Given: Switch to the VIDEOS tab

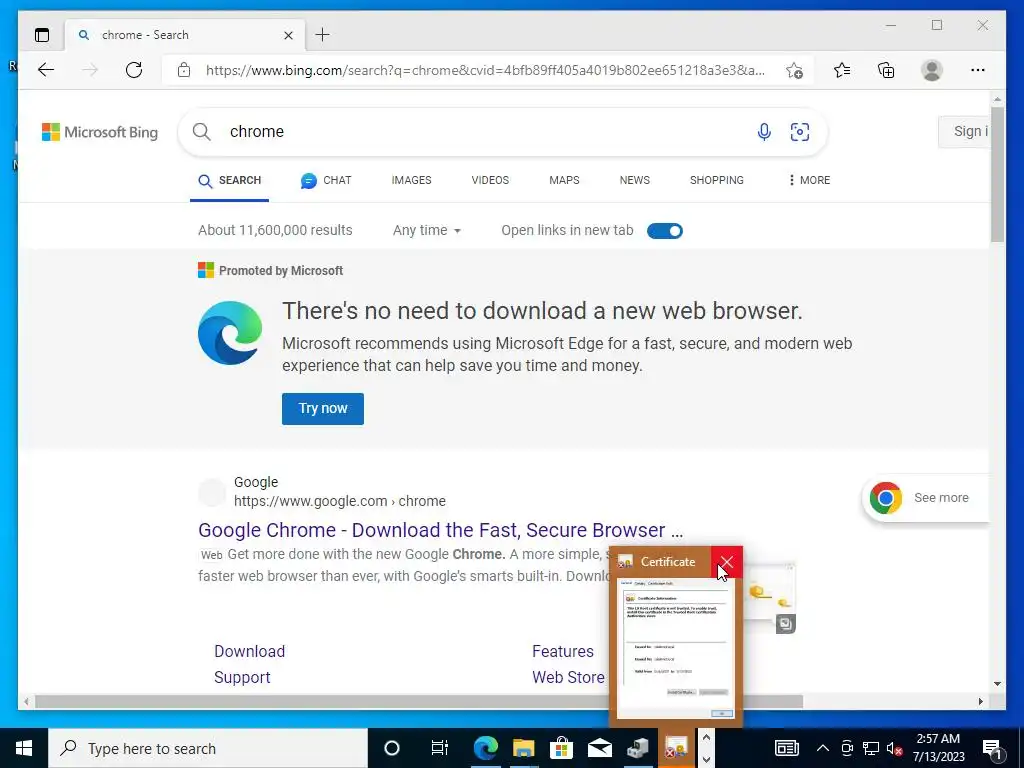Looking at the screenshot, I should point(490,180).
